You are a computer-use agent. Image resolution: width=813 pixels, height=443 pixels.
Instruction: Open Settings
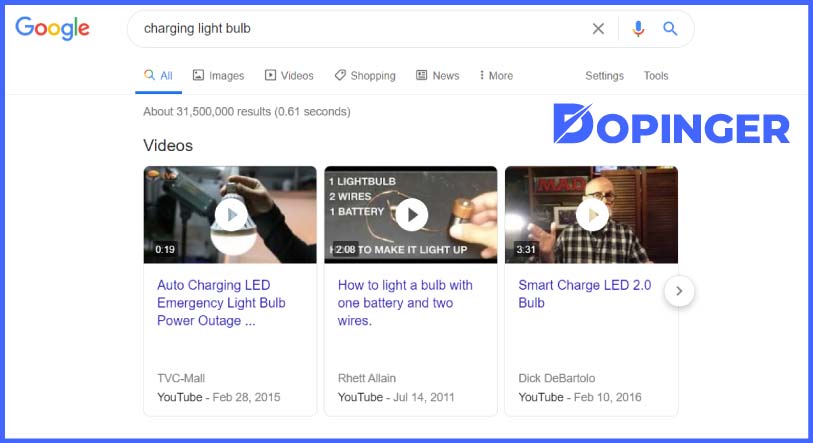605,76
